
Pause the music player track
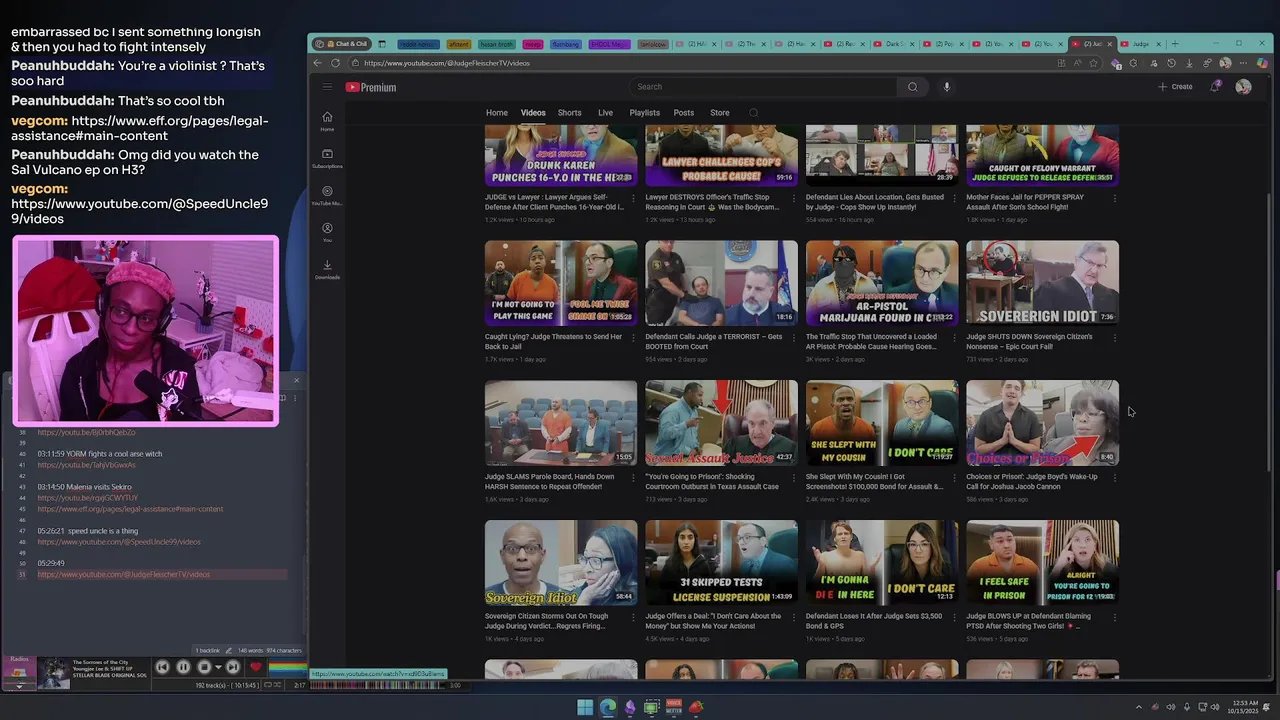183,667
